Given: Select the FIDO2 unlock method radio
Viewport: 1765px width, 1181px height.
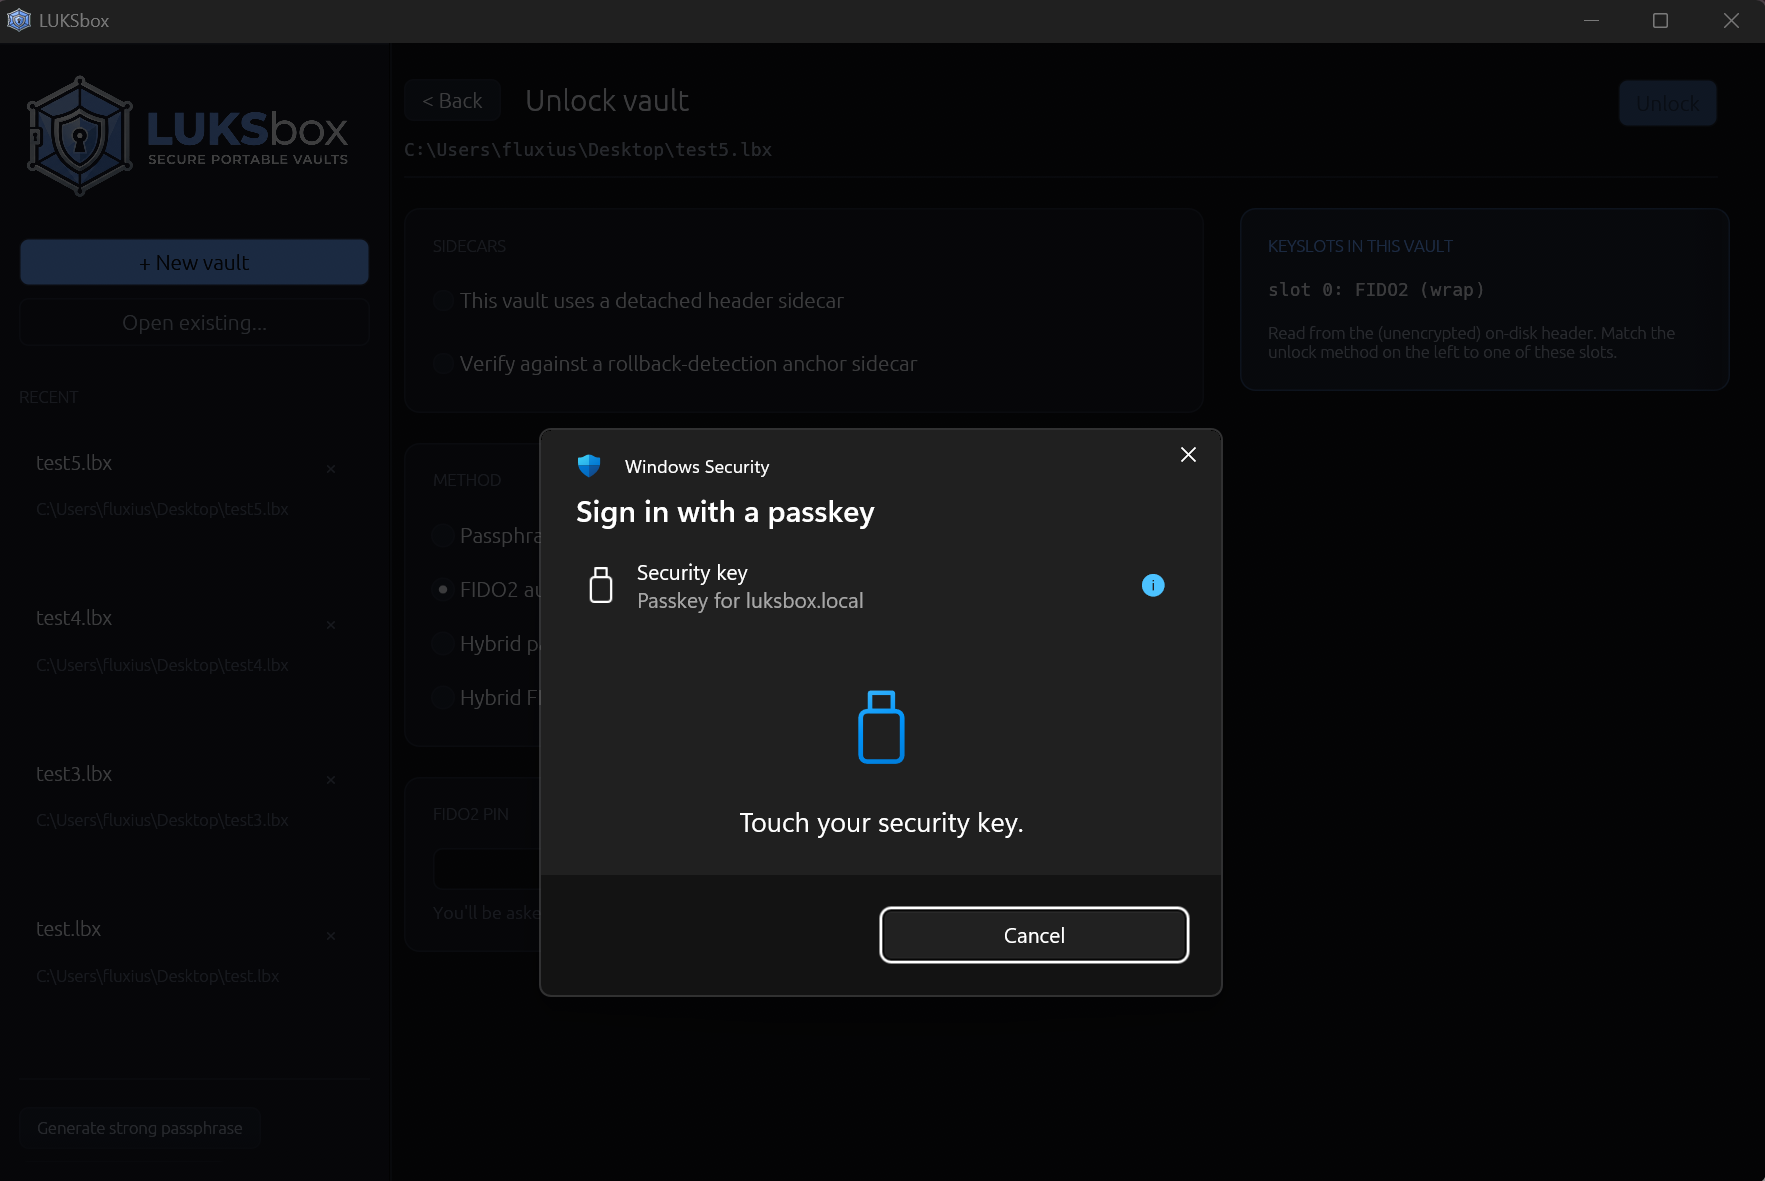Looking at the screenshot, I should [443, 590].
